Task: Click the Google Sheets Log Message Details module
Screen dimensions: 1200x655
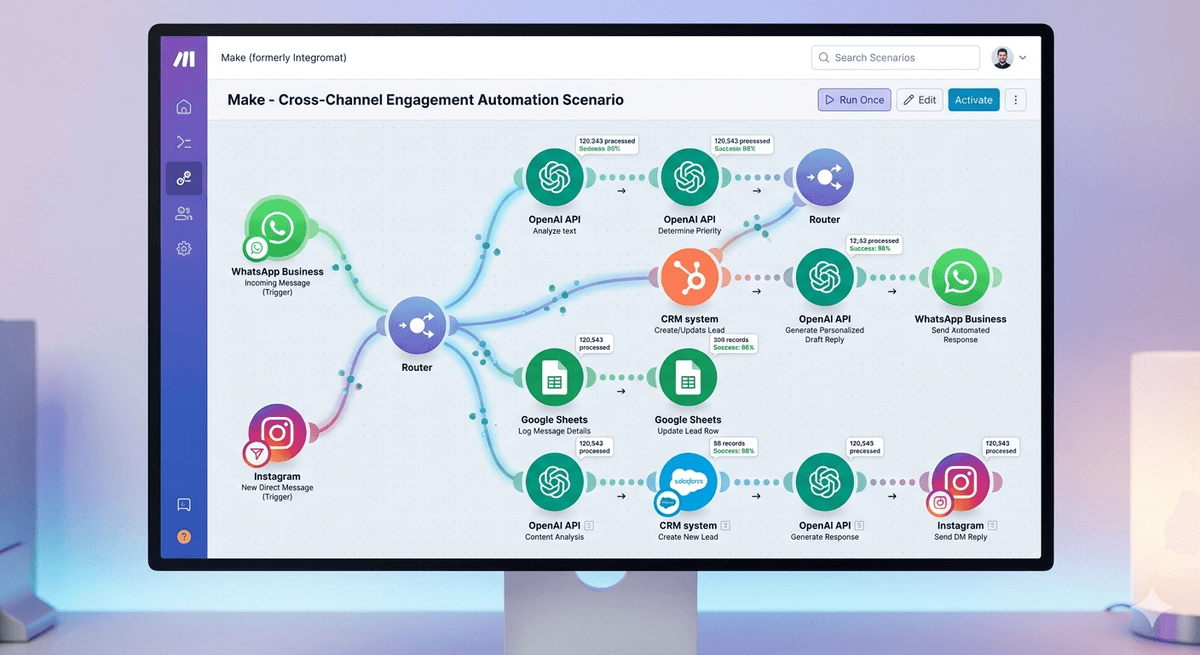Action: tap(554, 378)
